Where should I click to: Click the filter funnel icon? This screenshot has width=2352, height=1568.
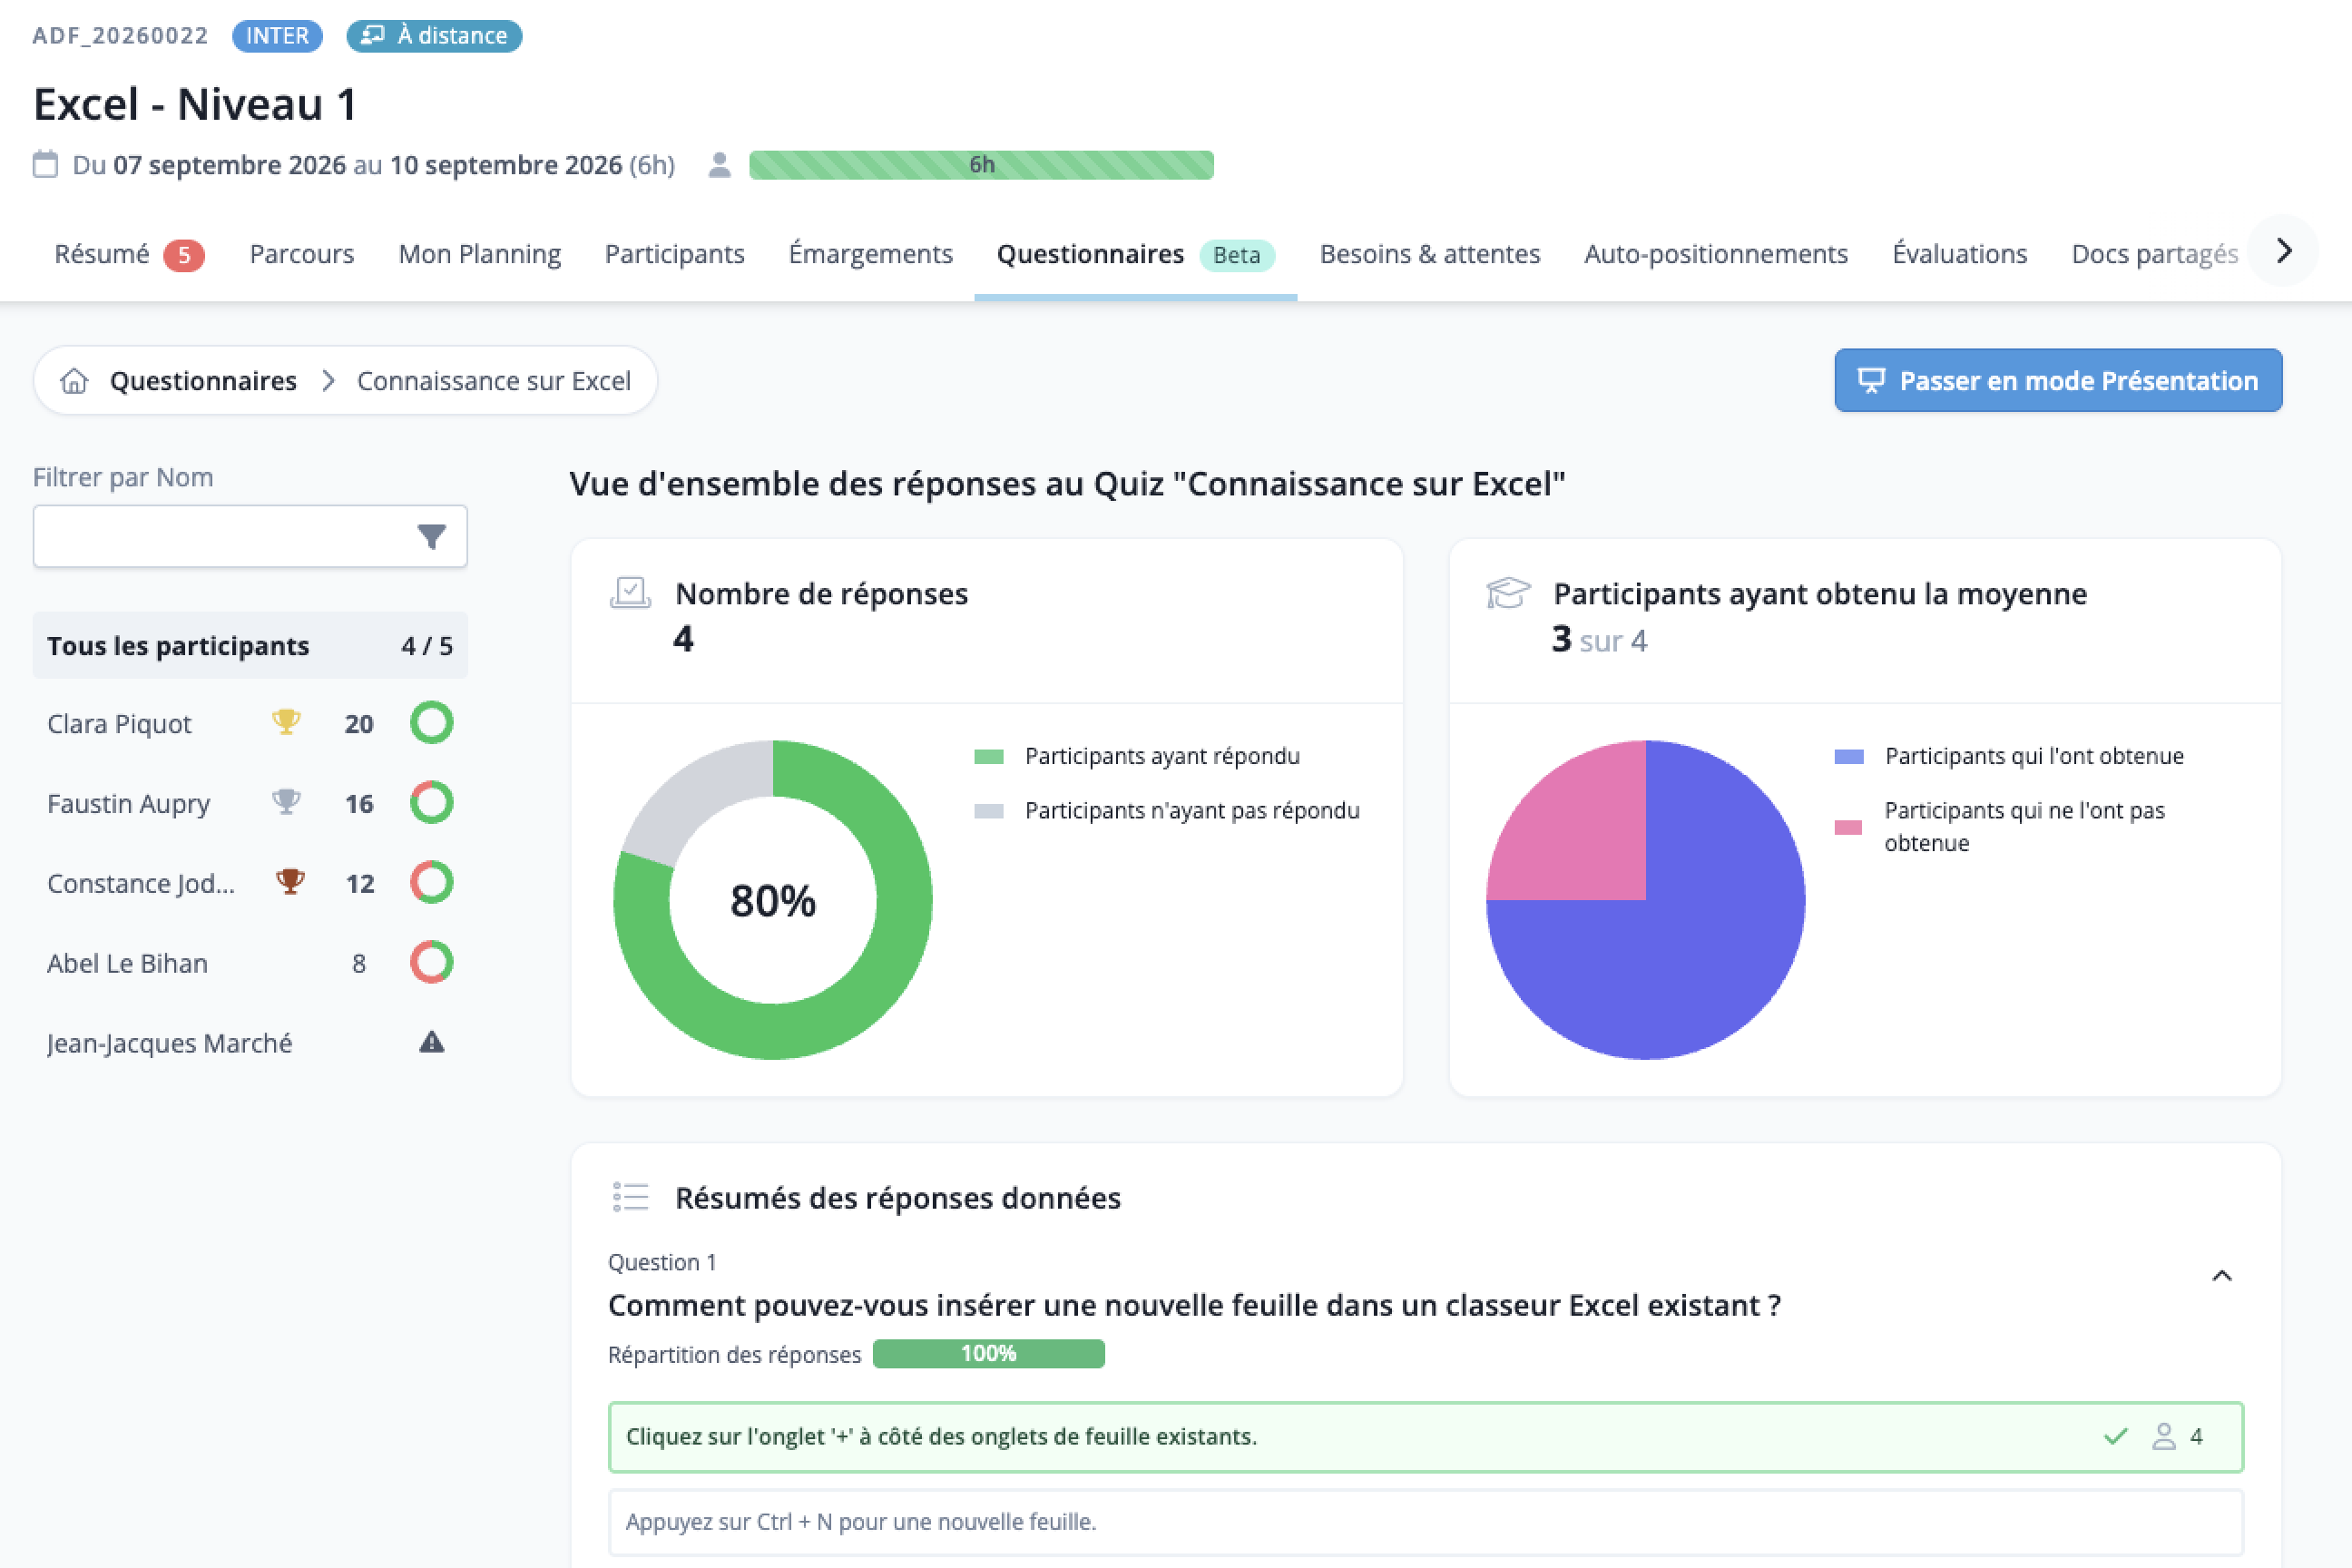pyautogui.click(x=431, y=537)
